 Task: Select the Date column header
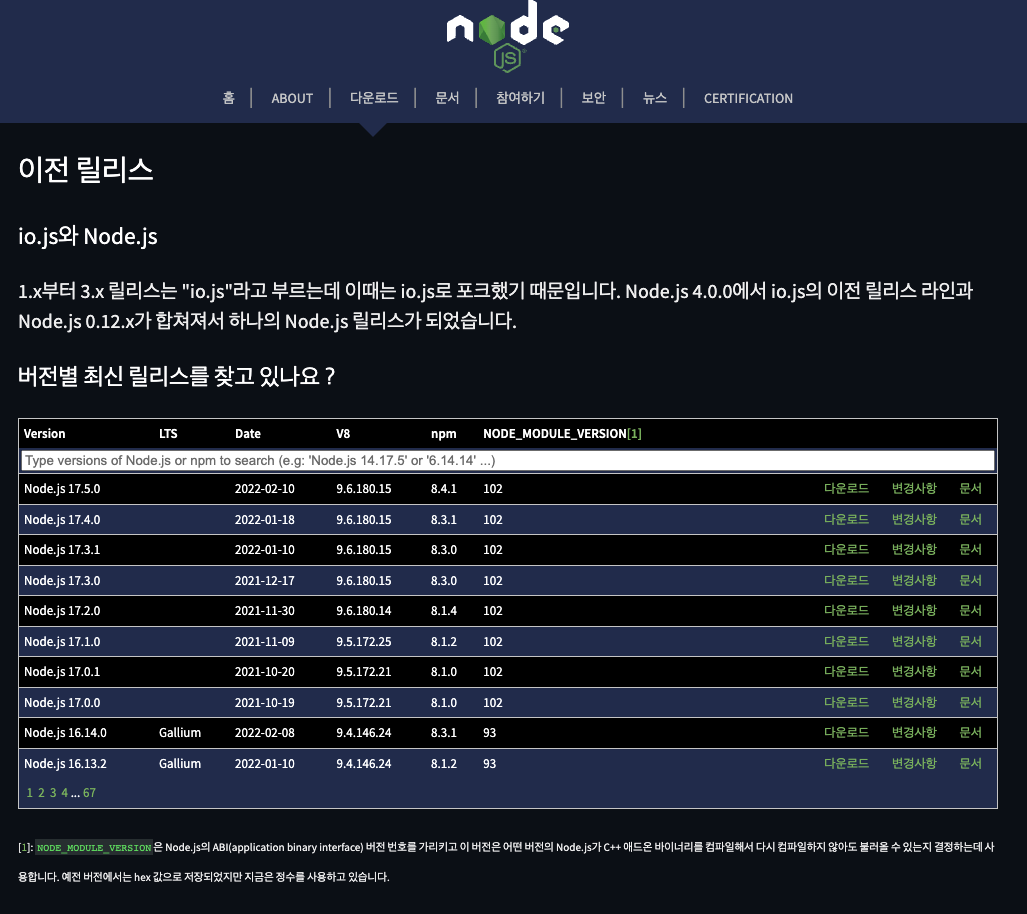coord(248,434)
